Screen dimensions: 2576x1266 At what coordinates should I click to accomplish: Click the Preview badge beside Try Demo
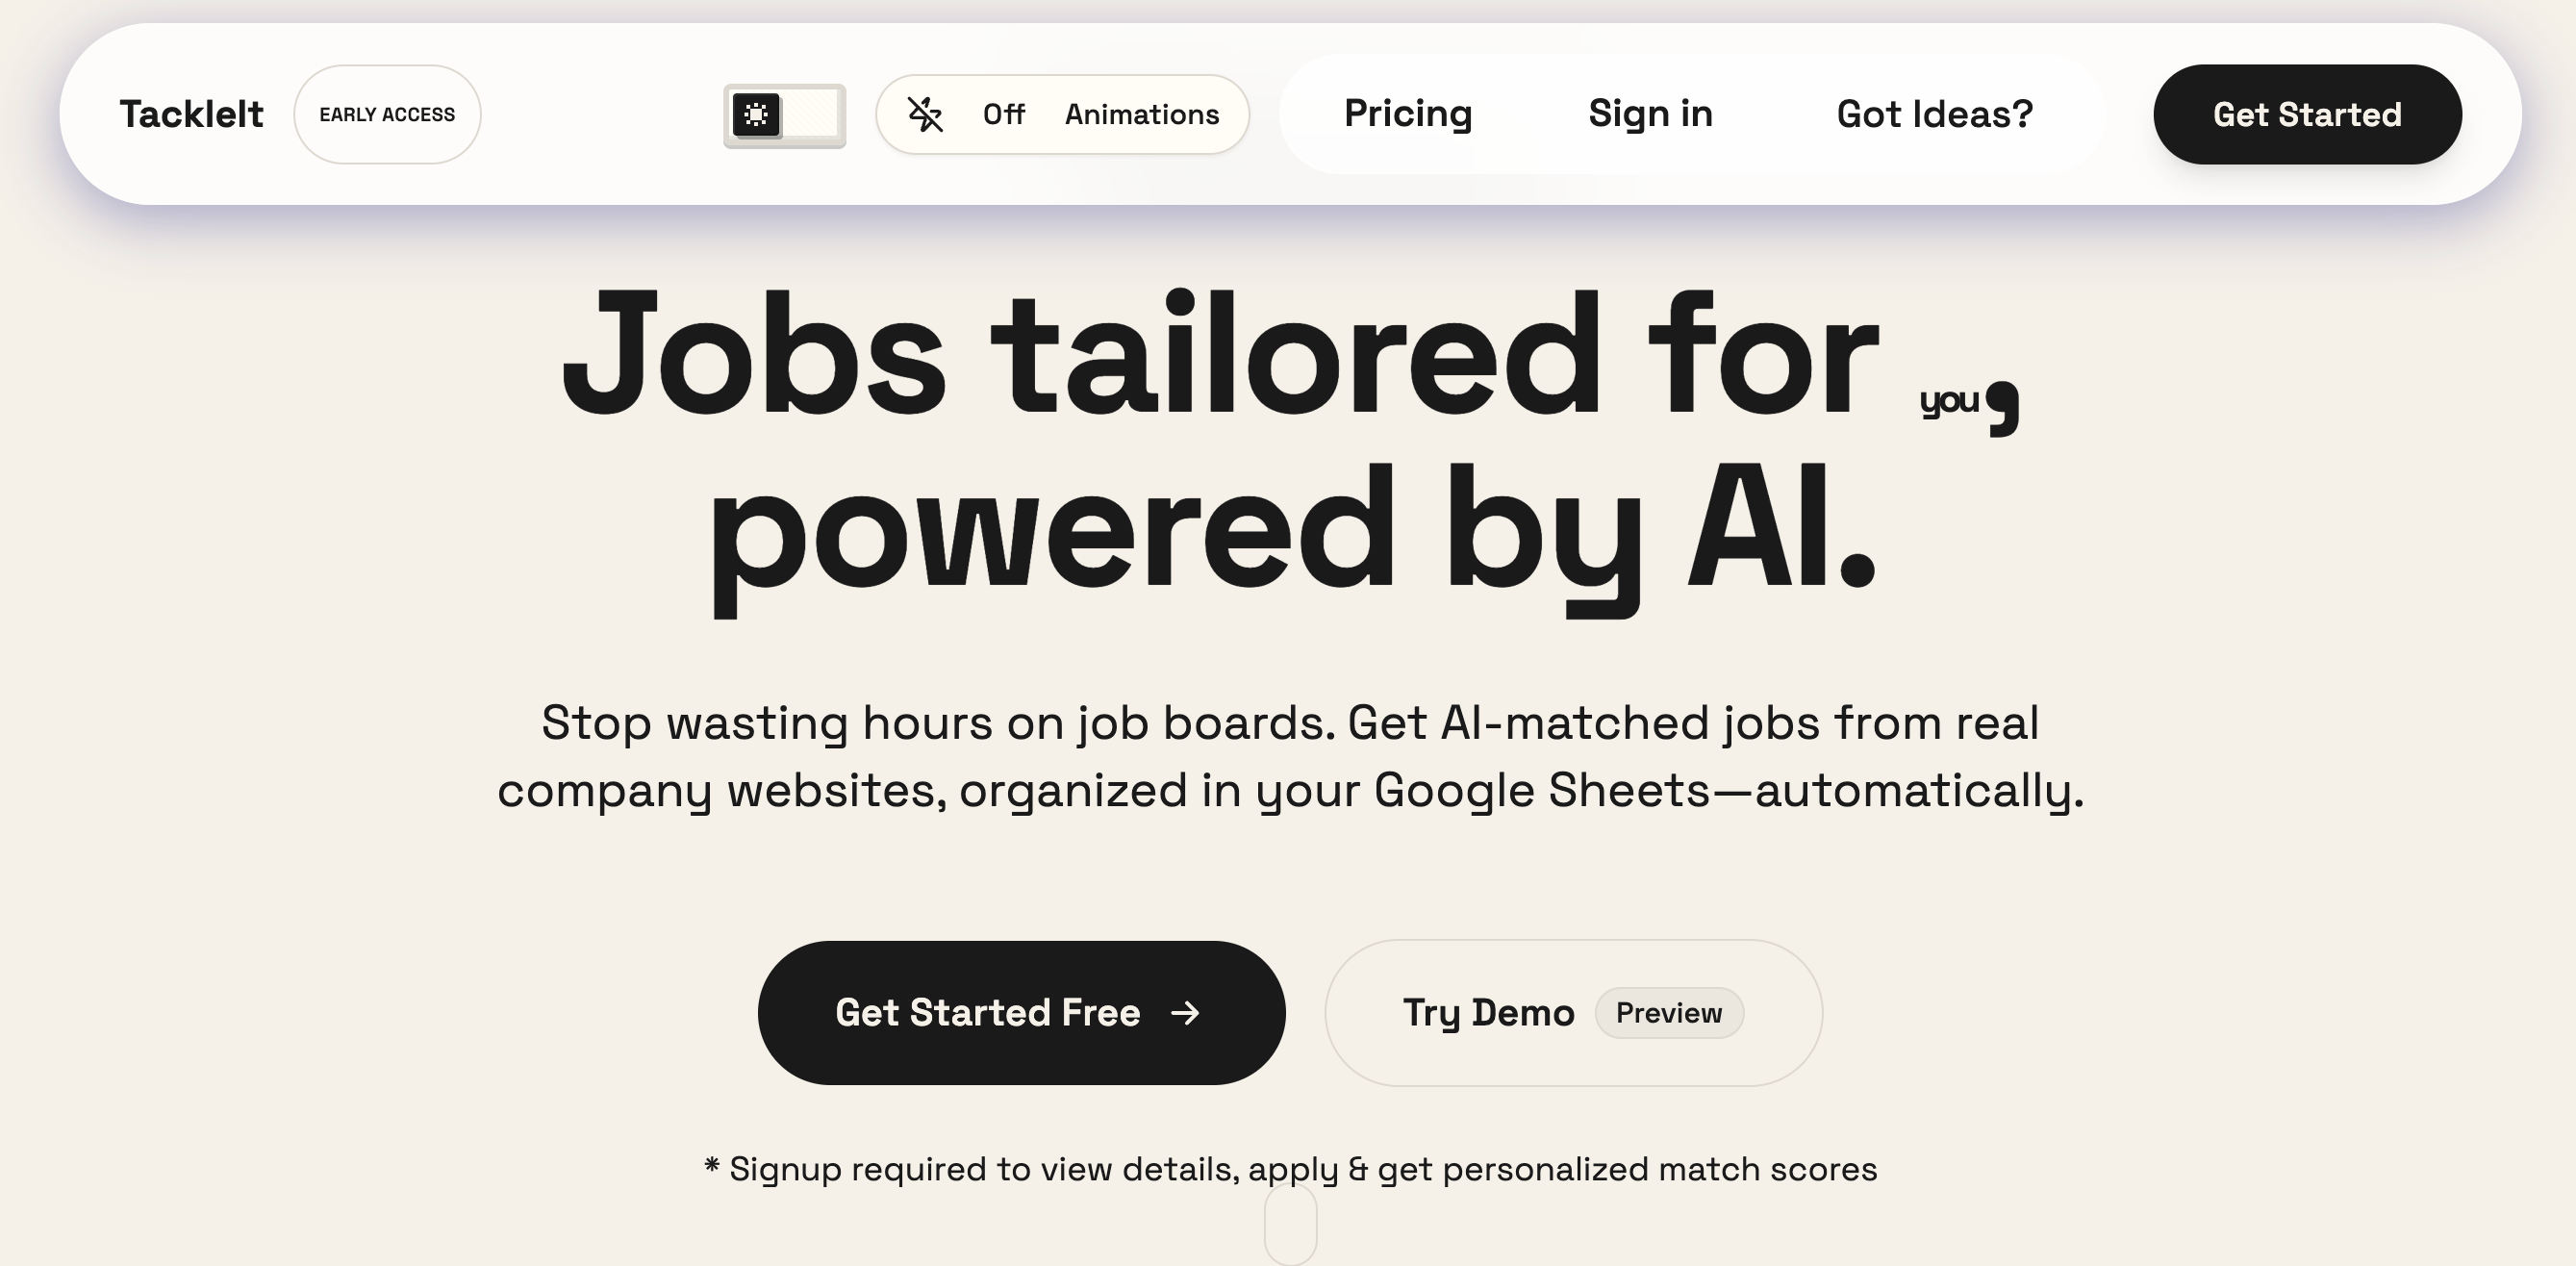coord(1669,1013)
